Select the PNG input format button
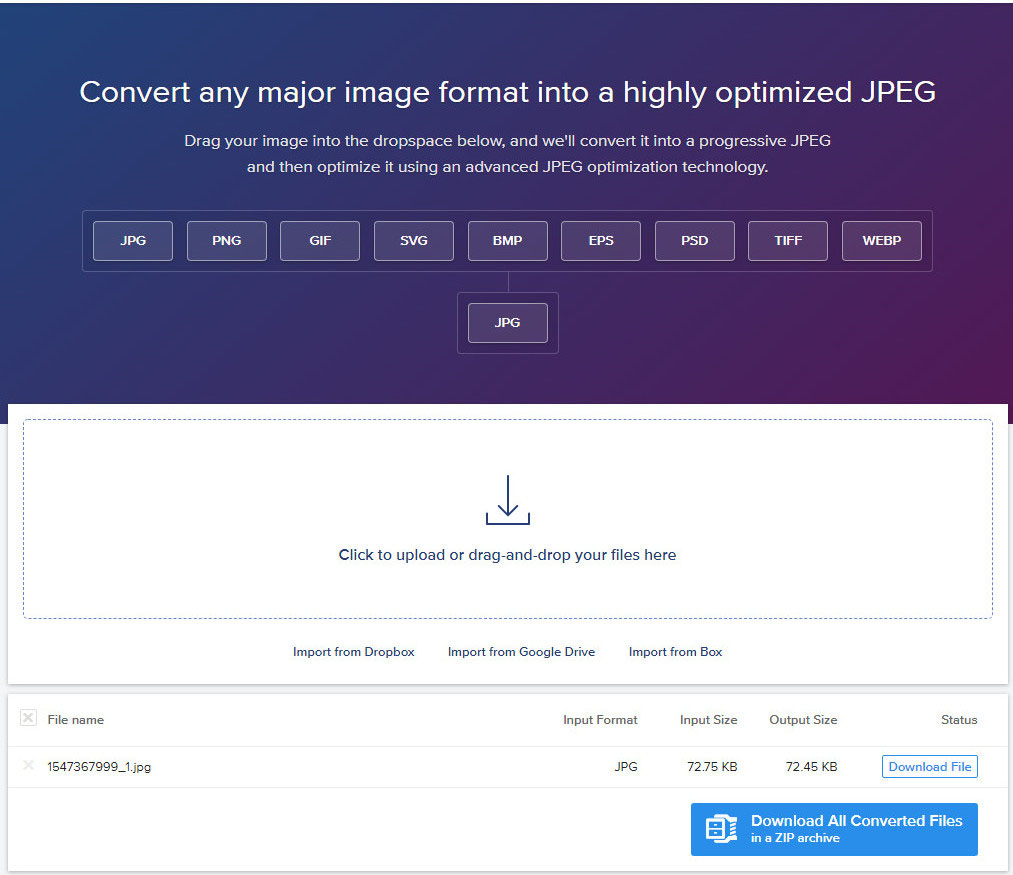 pyautogui.click(x=227, y=241)
